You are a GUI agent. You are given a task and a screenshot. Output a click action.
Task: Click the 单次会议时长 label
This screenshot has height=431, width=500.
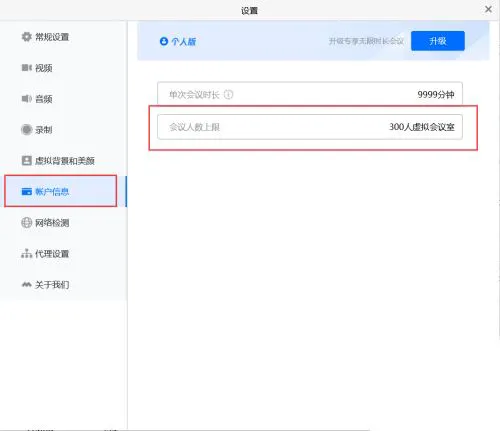point(194,95)
